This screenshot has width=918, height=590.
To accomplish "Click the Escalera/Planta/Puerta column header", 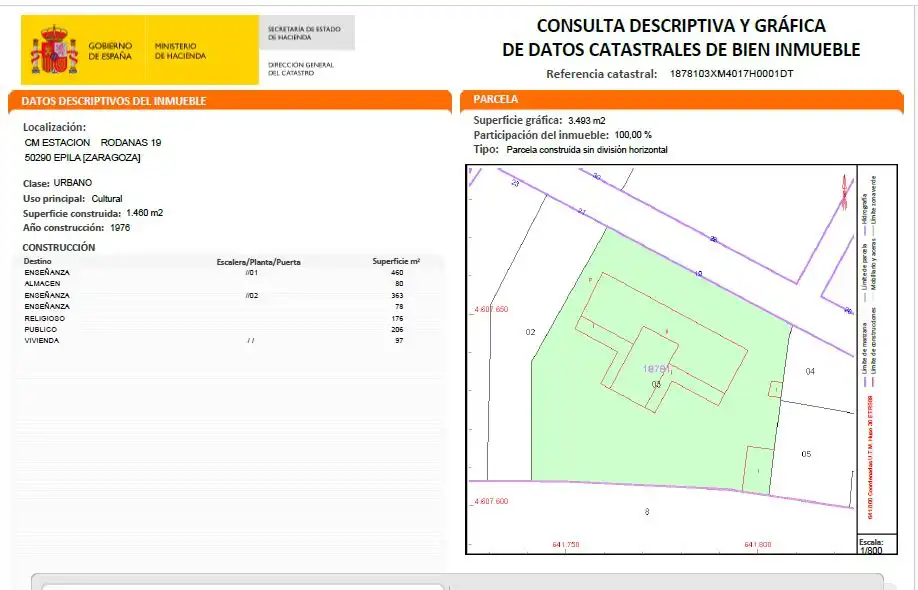I will (258, 262).
